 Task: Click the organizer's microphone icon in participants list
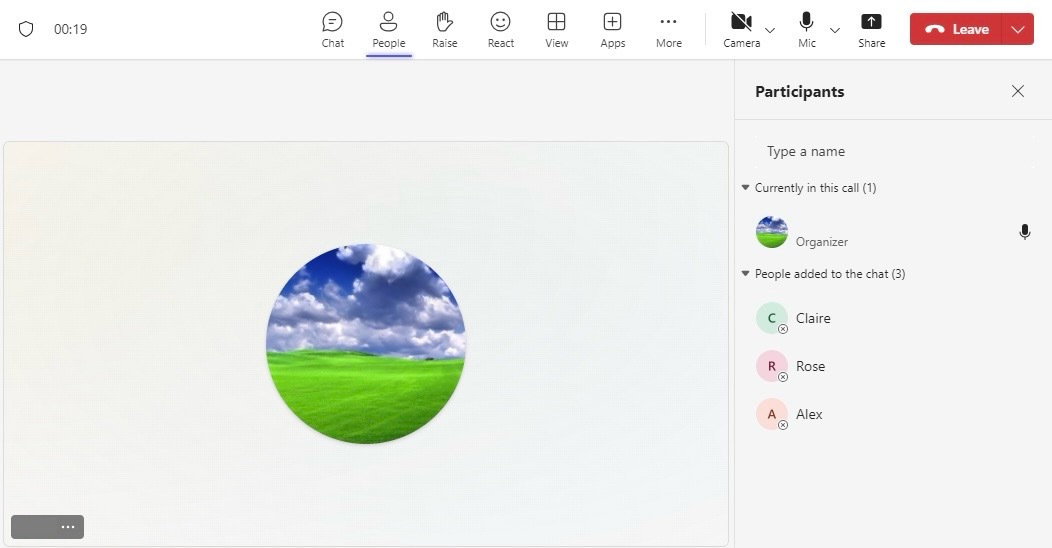click(1024, 232)
